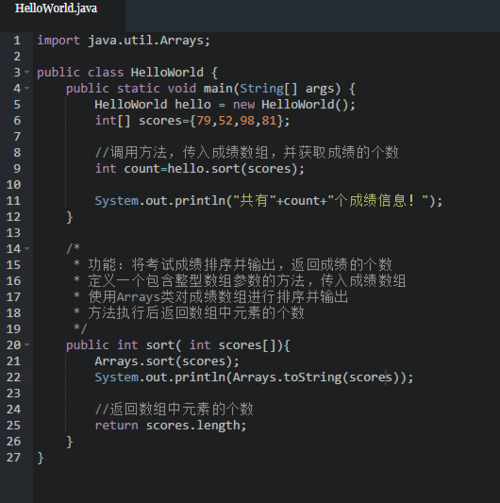Click the return scores.length statement
The height and width of the screenshot is (503, 500).
point(171,426)
